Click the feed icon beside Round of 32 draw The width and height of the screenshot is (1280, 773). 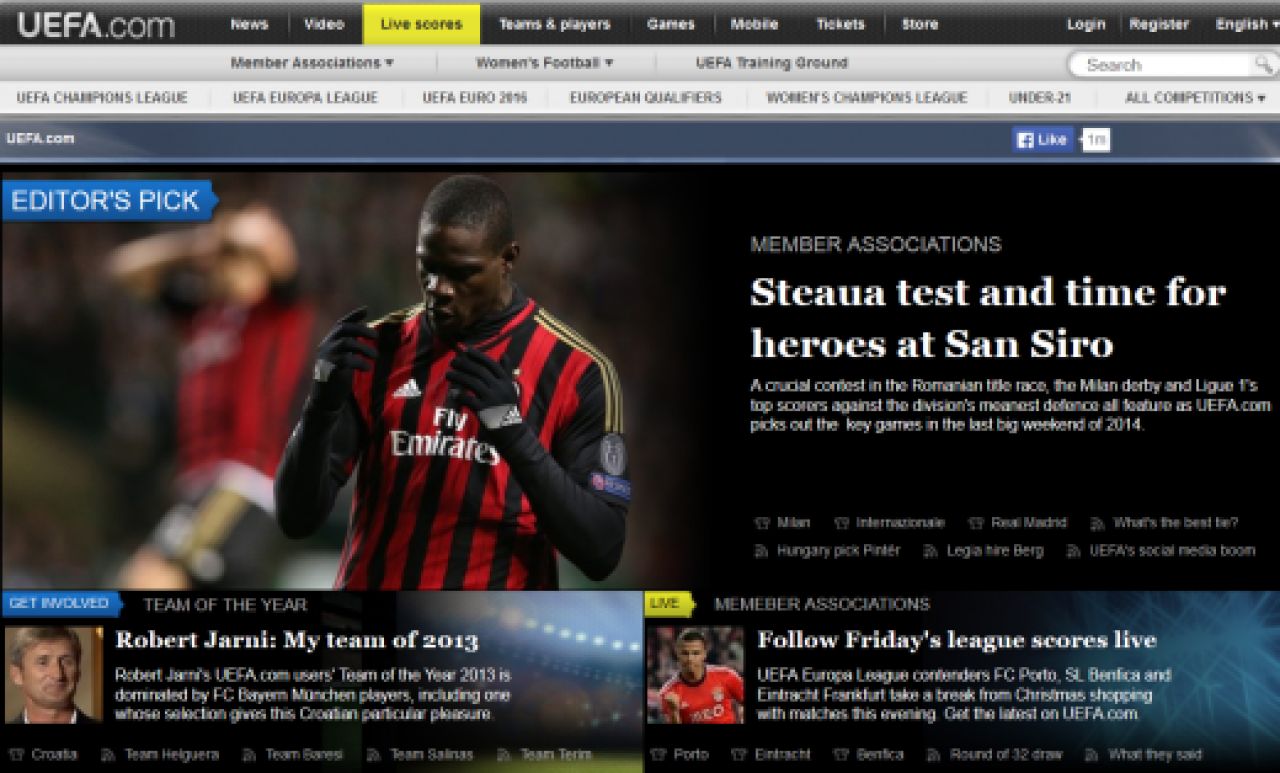pos(933,755)
